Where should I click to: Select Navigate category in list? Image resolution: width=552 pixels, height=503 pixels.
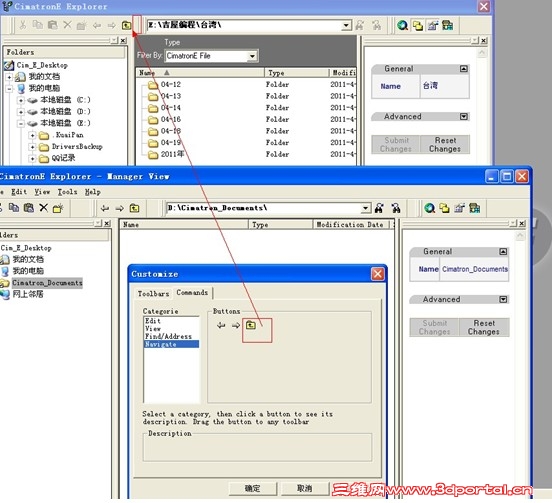[171, 344]
